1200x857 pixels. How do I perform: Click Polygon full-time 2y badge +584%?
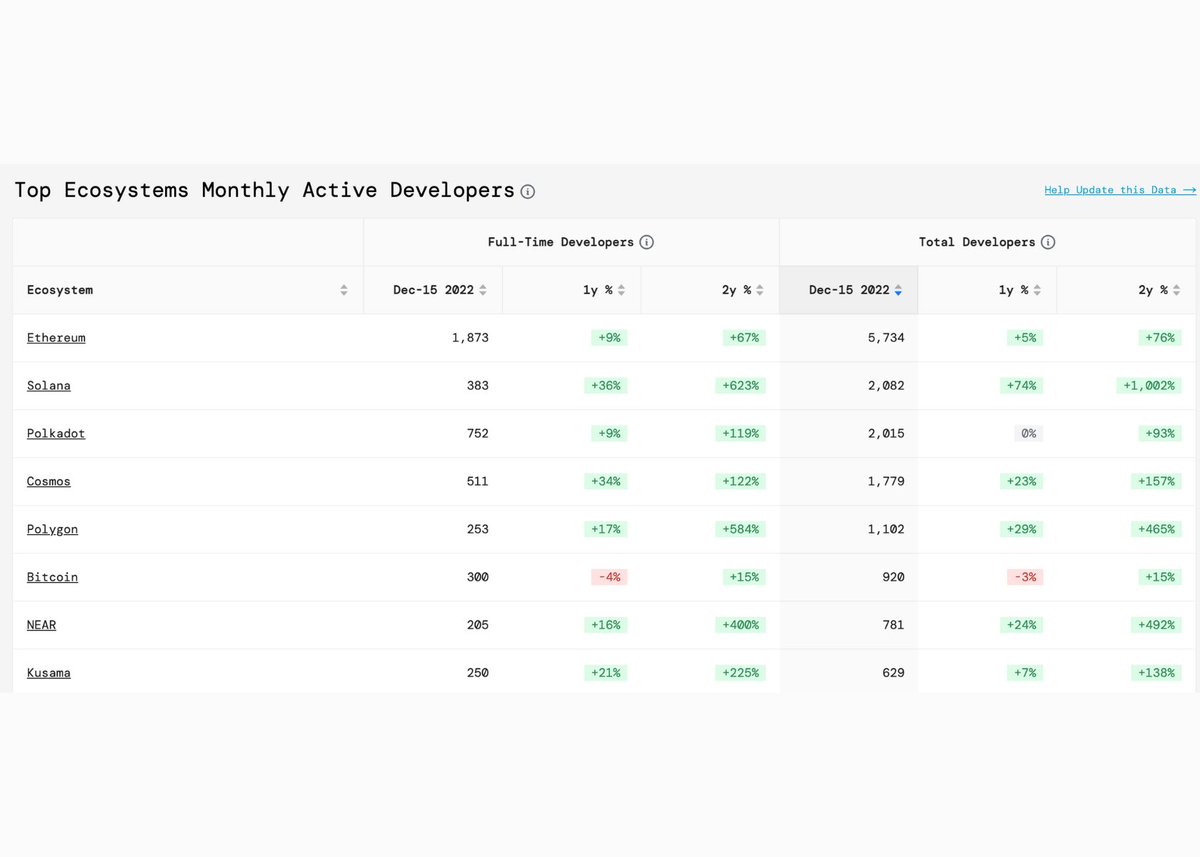point(740,530)
